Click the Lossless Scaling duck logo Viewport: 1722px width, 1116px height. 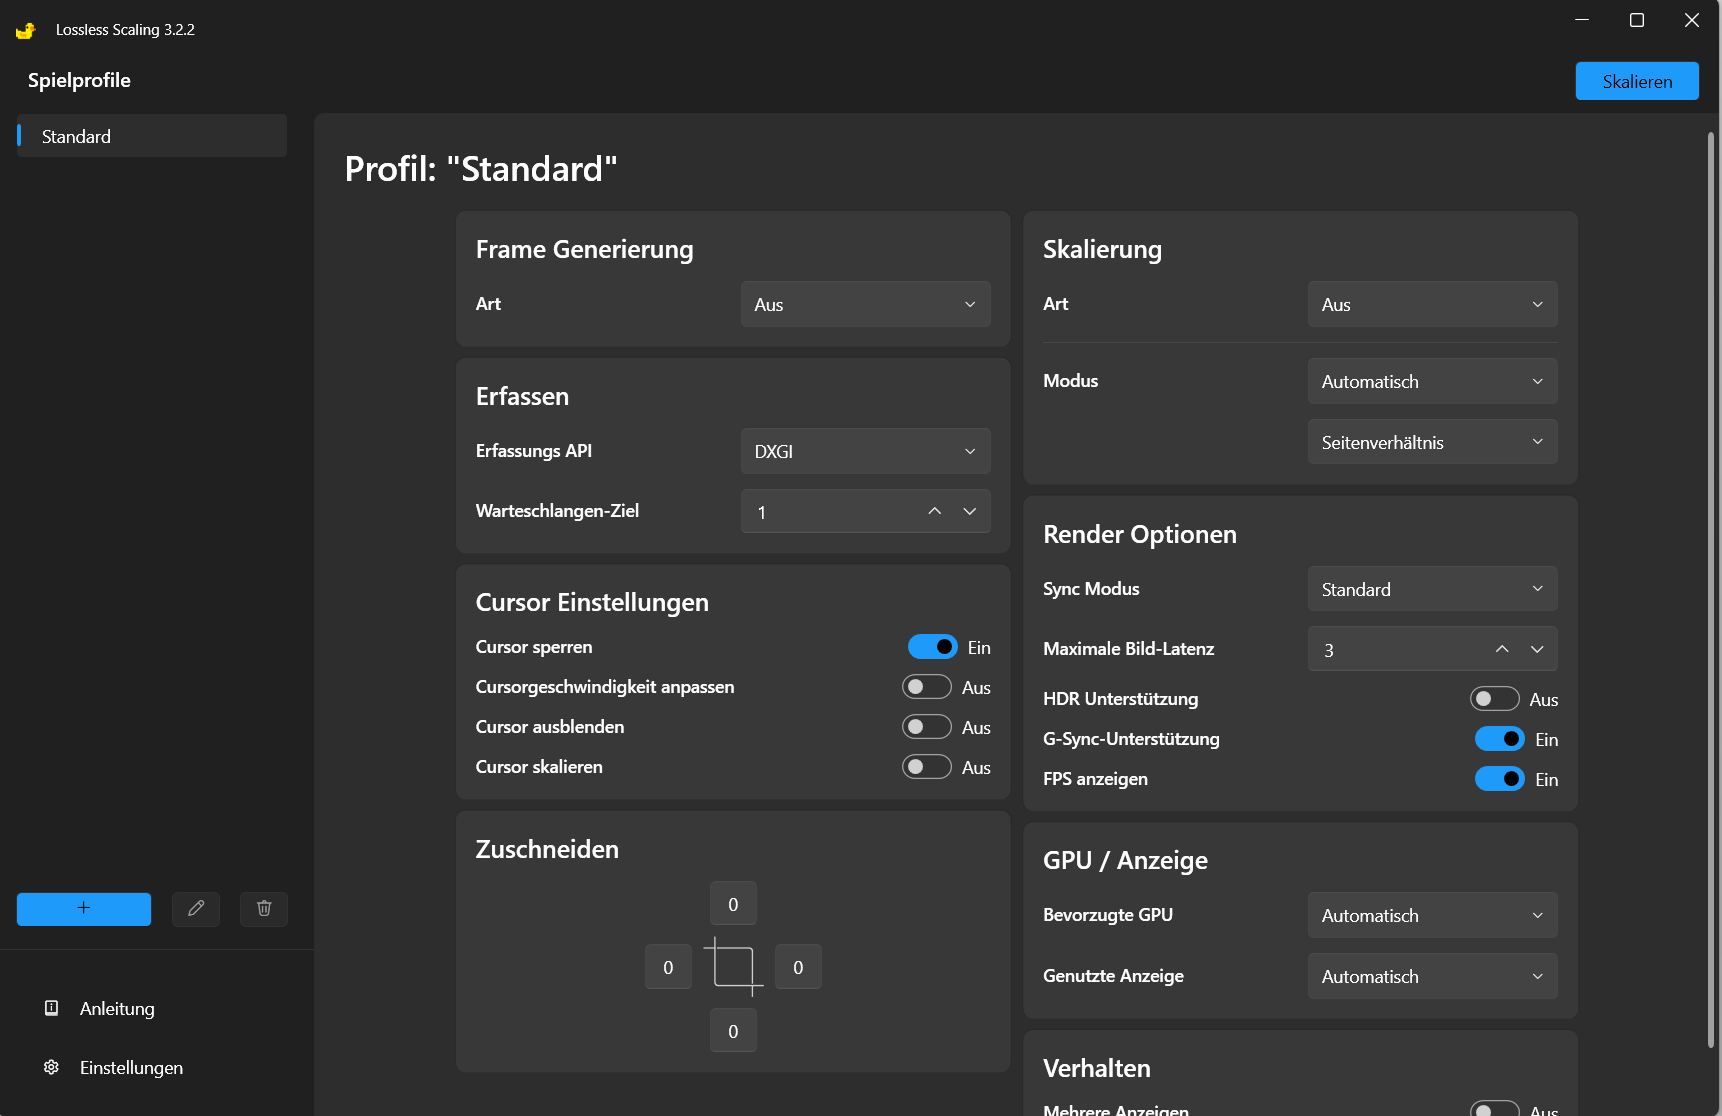point(26,30)
